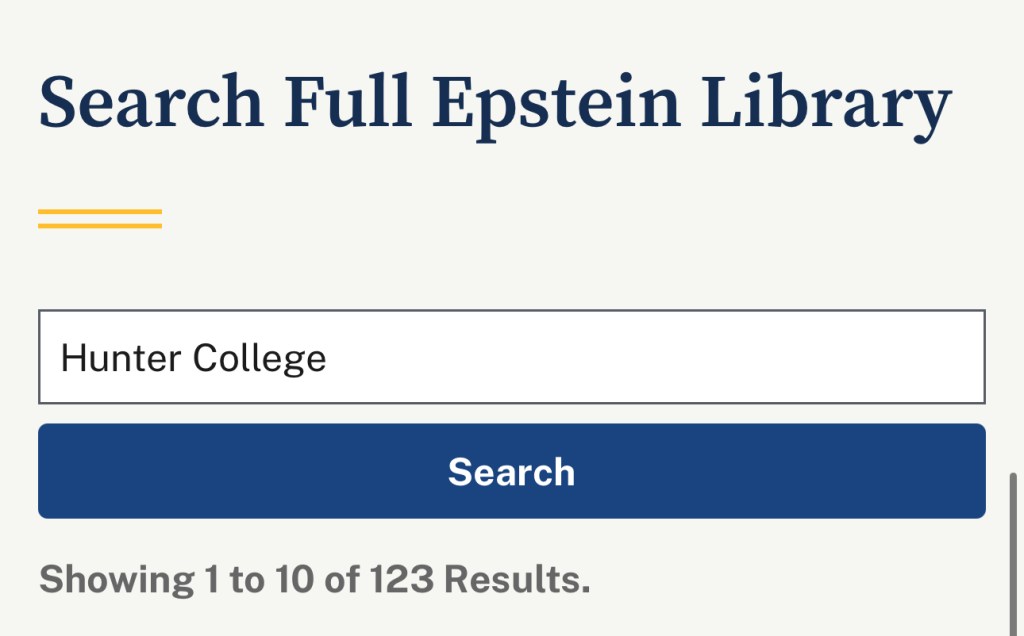Click the number '123' in the results count

(x=402, y=579)
